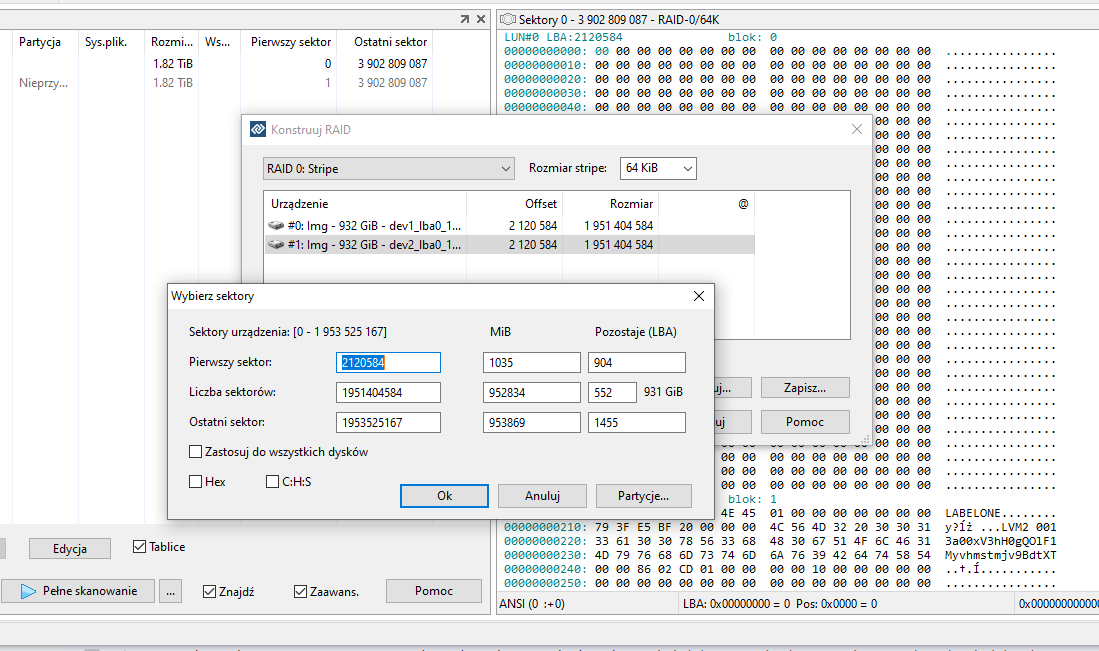Screen dimensions: 1099x651
Task: Click the Ostatni sektor MiB field 953869
Action: tap(531, 423)
